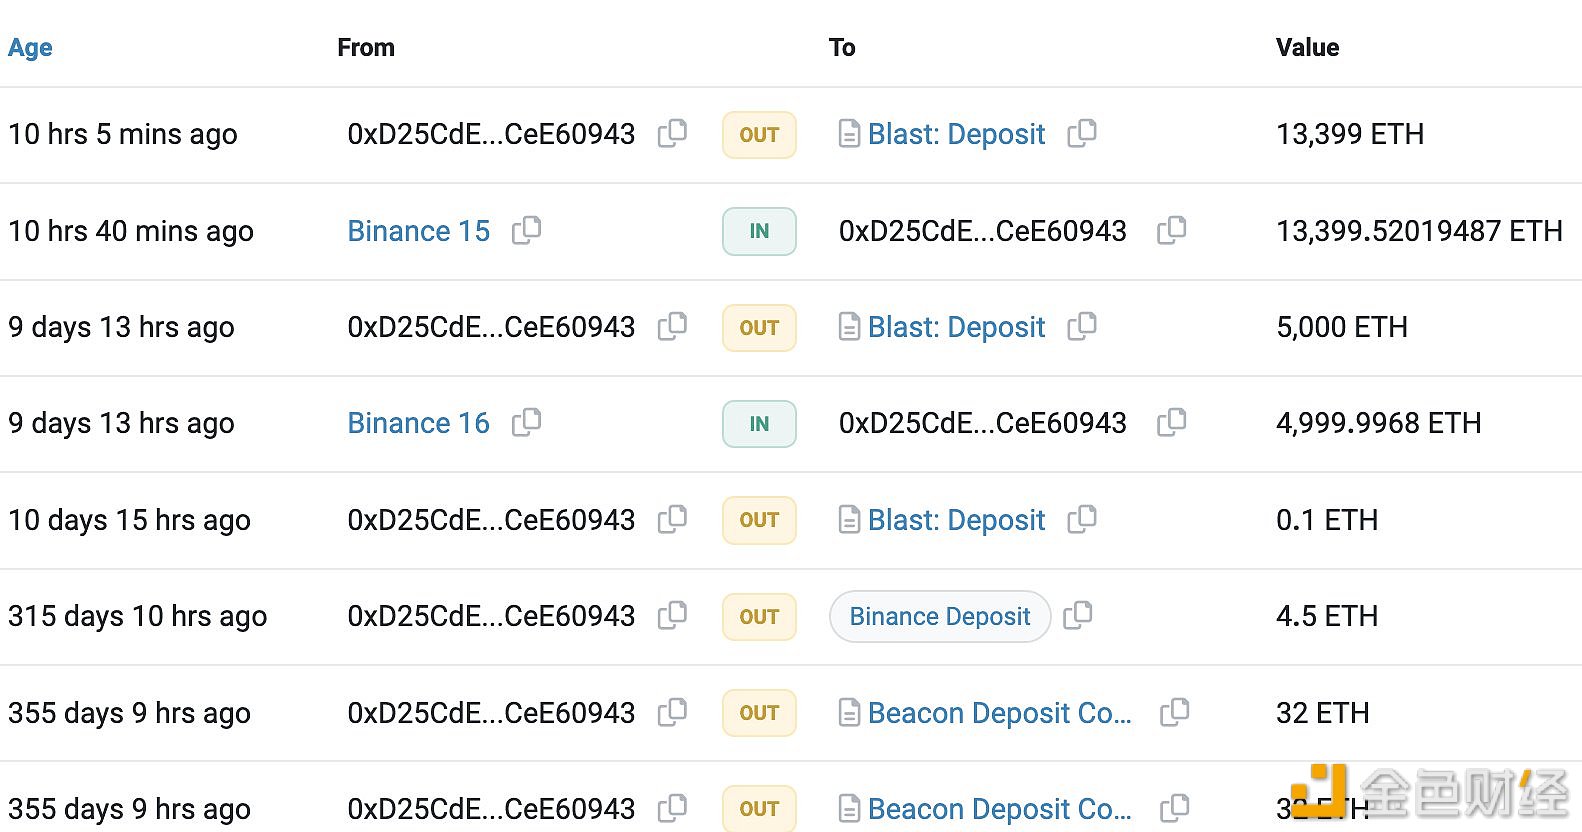Click To address 0xD25CdE...CeE60943 in Binance 15 row
The width and height of the screenshot is (1582, 832).
[x=983, y=231]
